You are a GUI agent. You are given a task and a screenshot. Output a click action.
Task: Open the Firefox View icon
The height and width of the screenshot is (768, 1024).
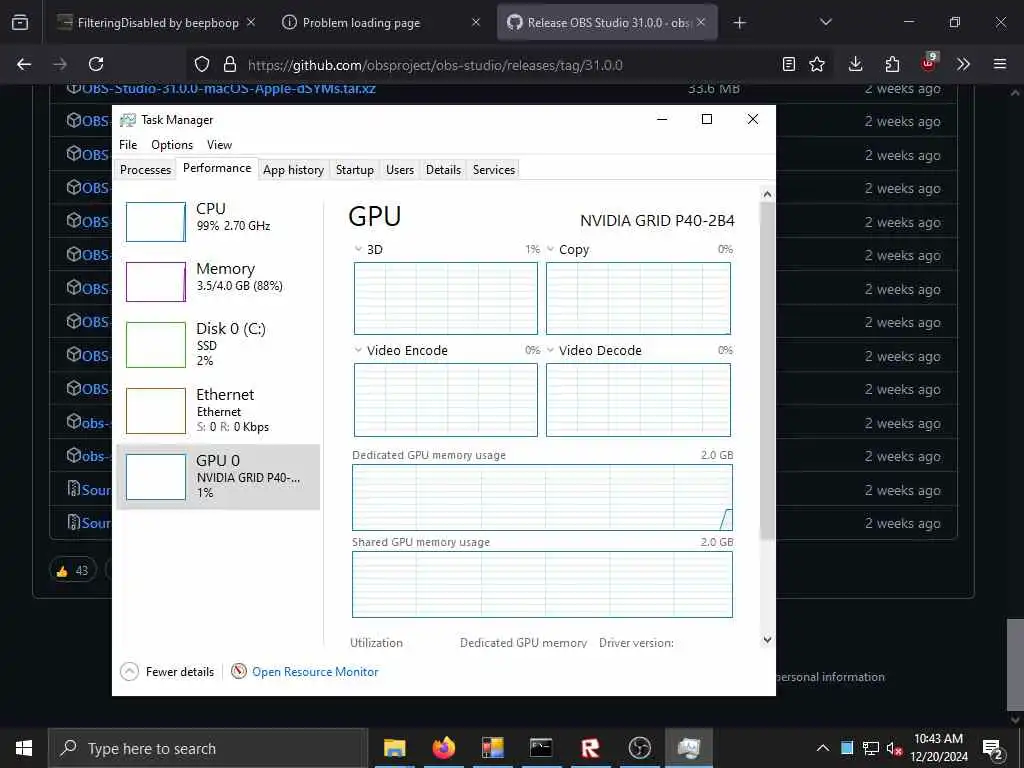coord(20,22)
